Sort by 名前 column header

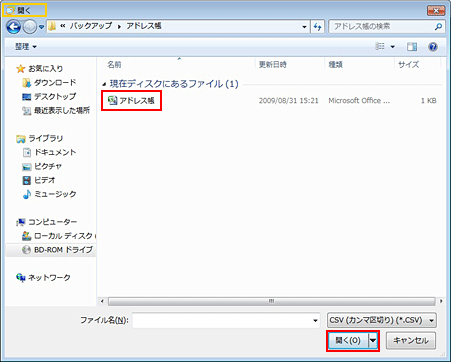pyautogui.click(x=114, y=64)
